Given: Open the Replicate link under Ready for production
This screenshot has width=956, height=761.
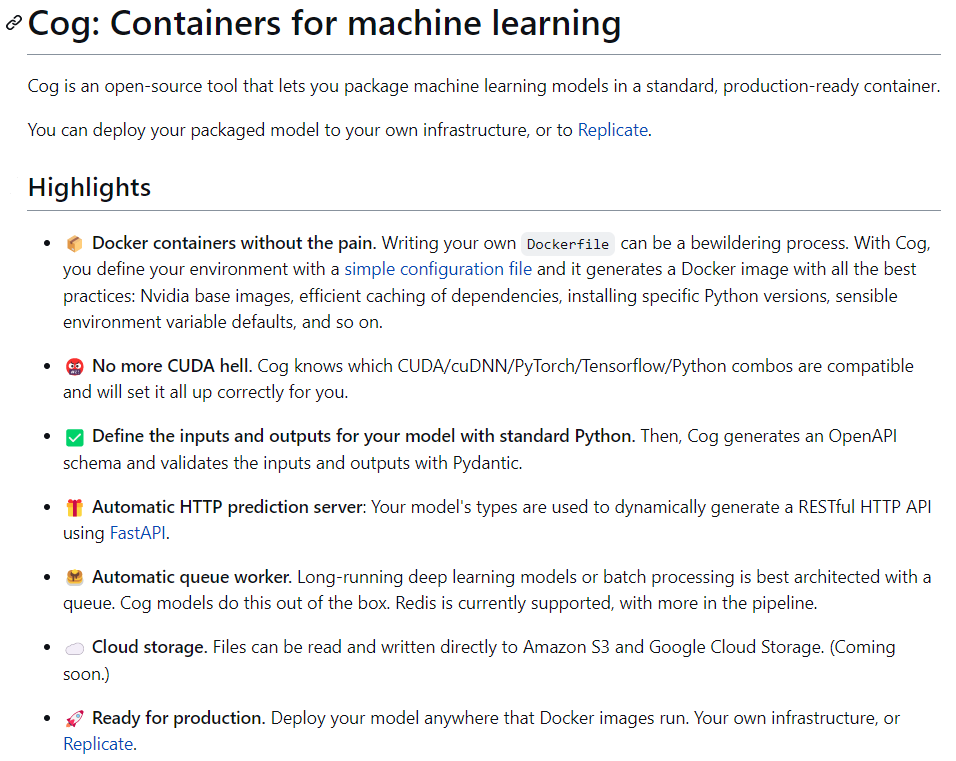Looking at the screenshot, I should (98, 744).
